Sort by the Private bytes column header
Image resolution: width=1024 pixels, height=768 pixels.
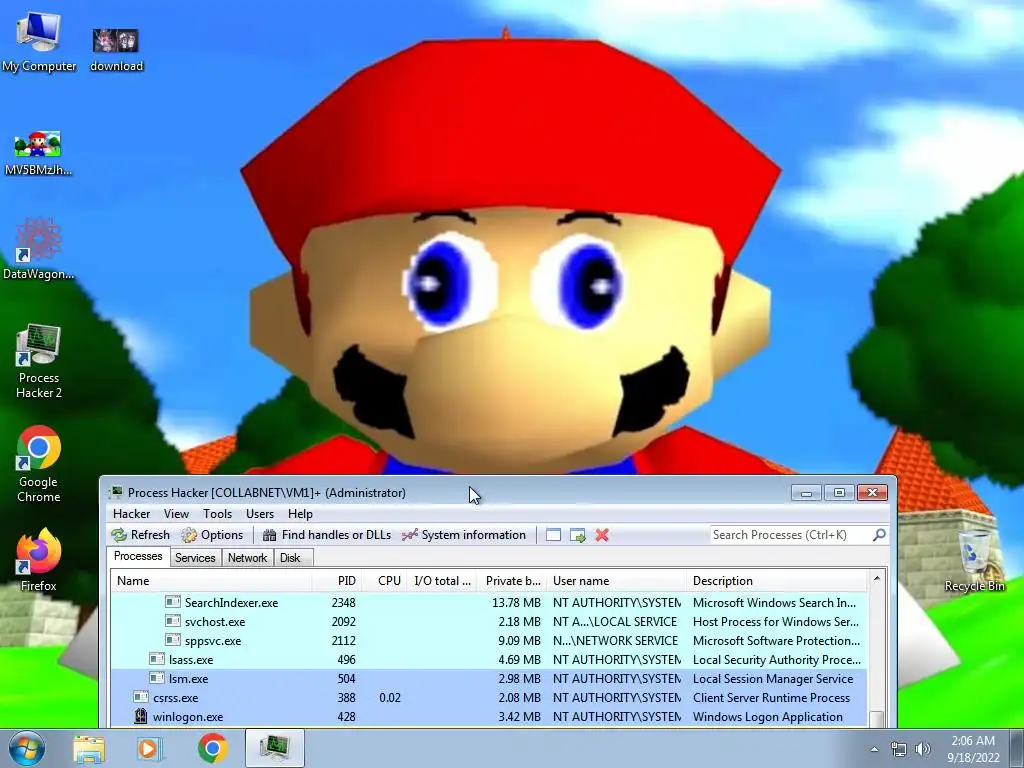tap(513, 581)
